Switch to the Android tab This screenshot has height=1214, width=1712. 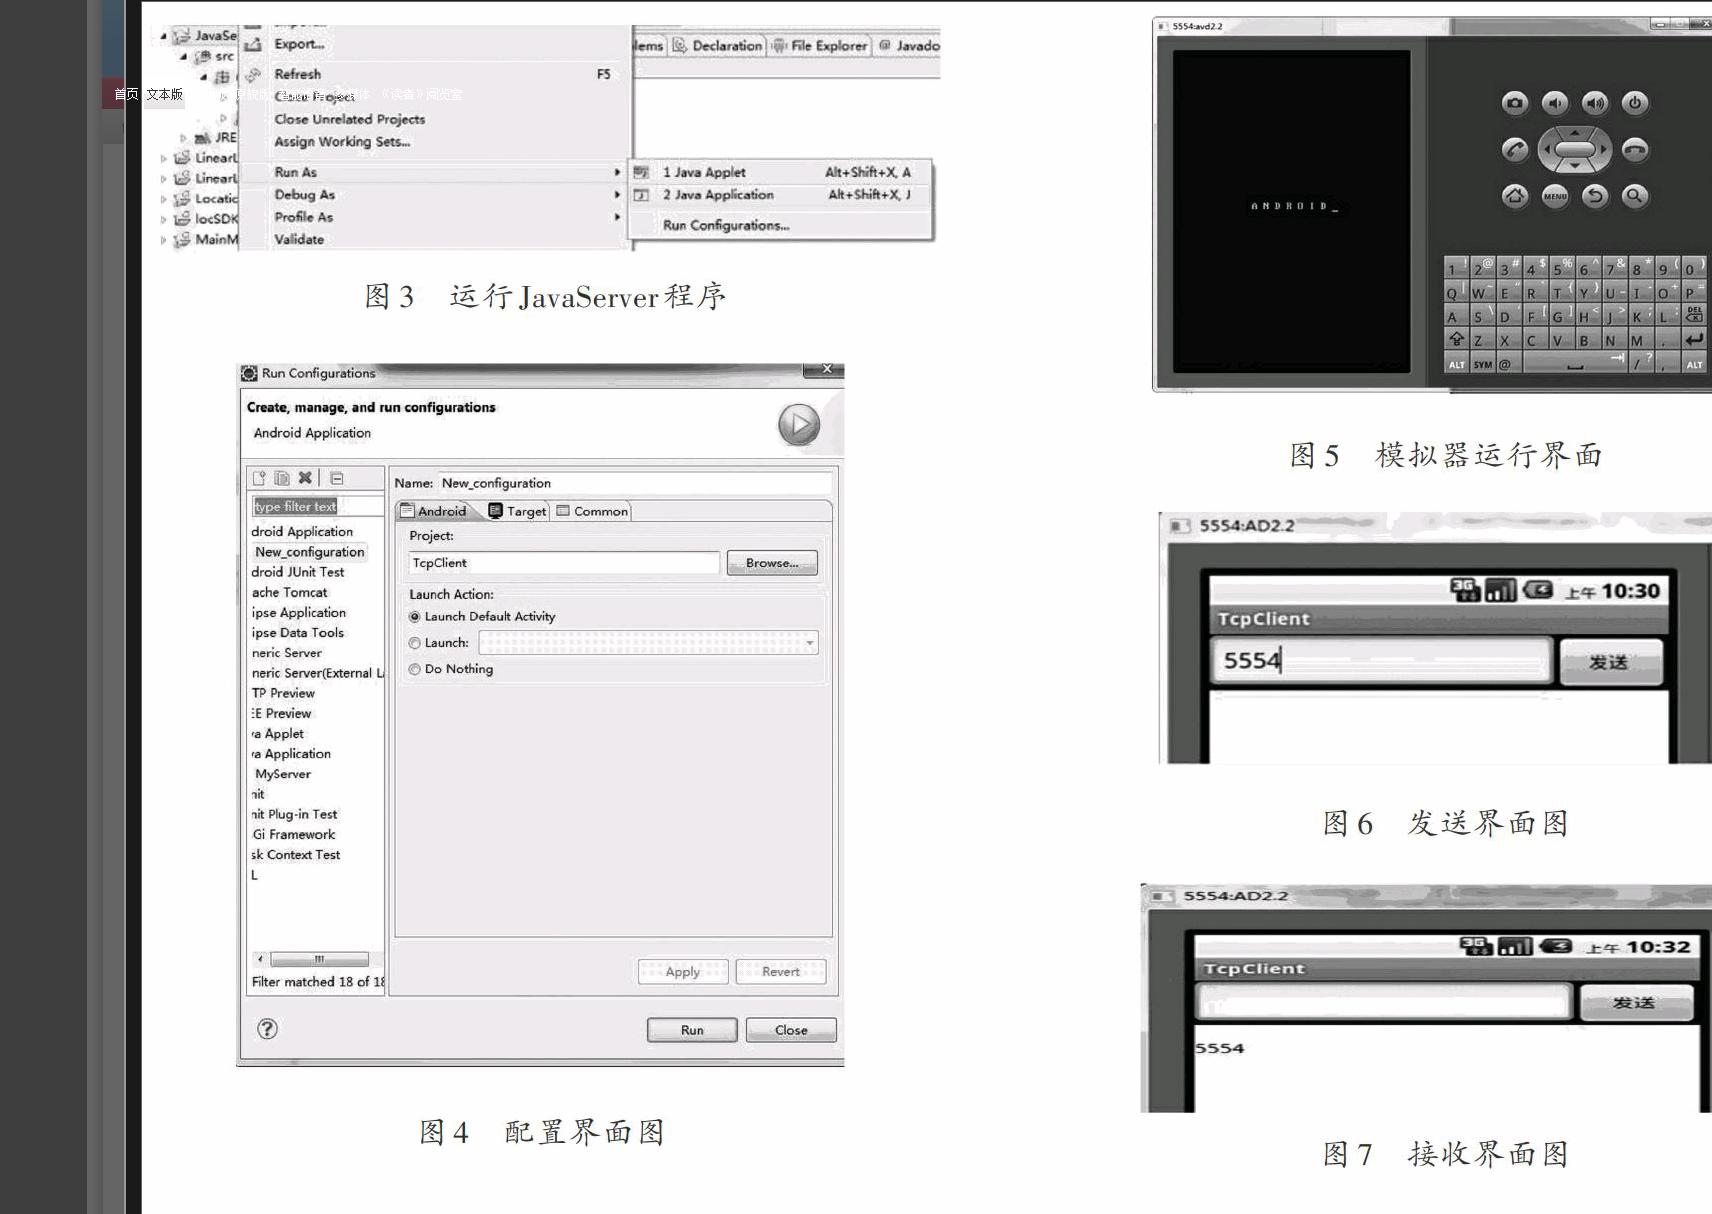tap(434, 511)
